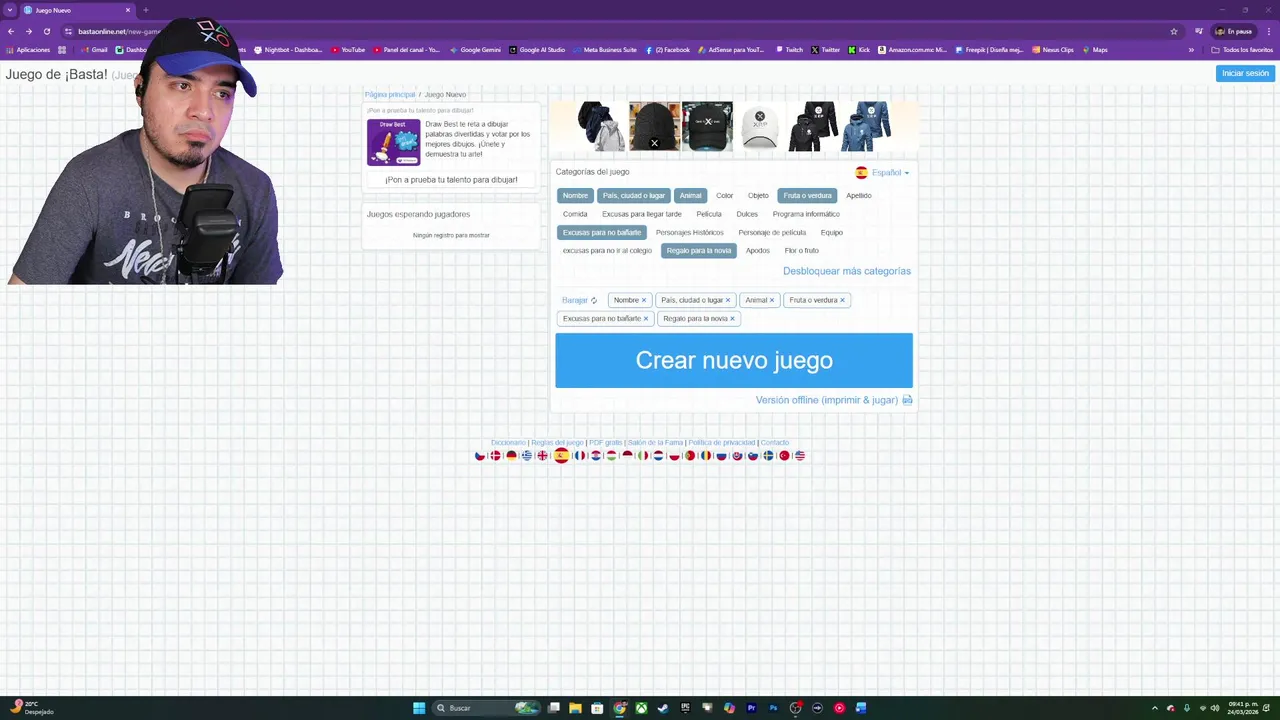Image resolution: width=1280 pixels, height=720 pixels.
Task: Go back with browser back arrow
Action: 11,31
